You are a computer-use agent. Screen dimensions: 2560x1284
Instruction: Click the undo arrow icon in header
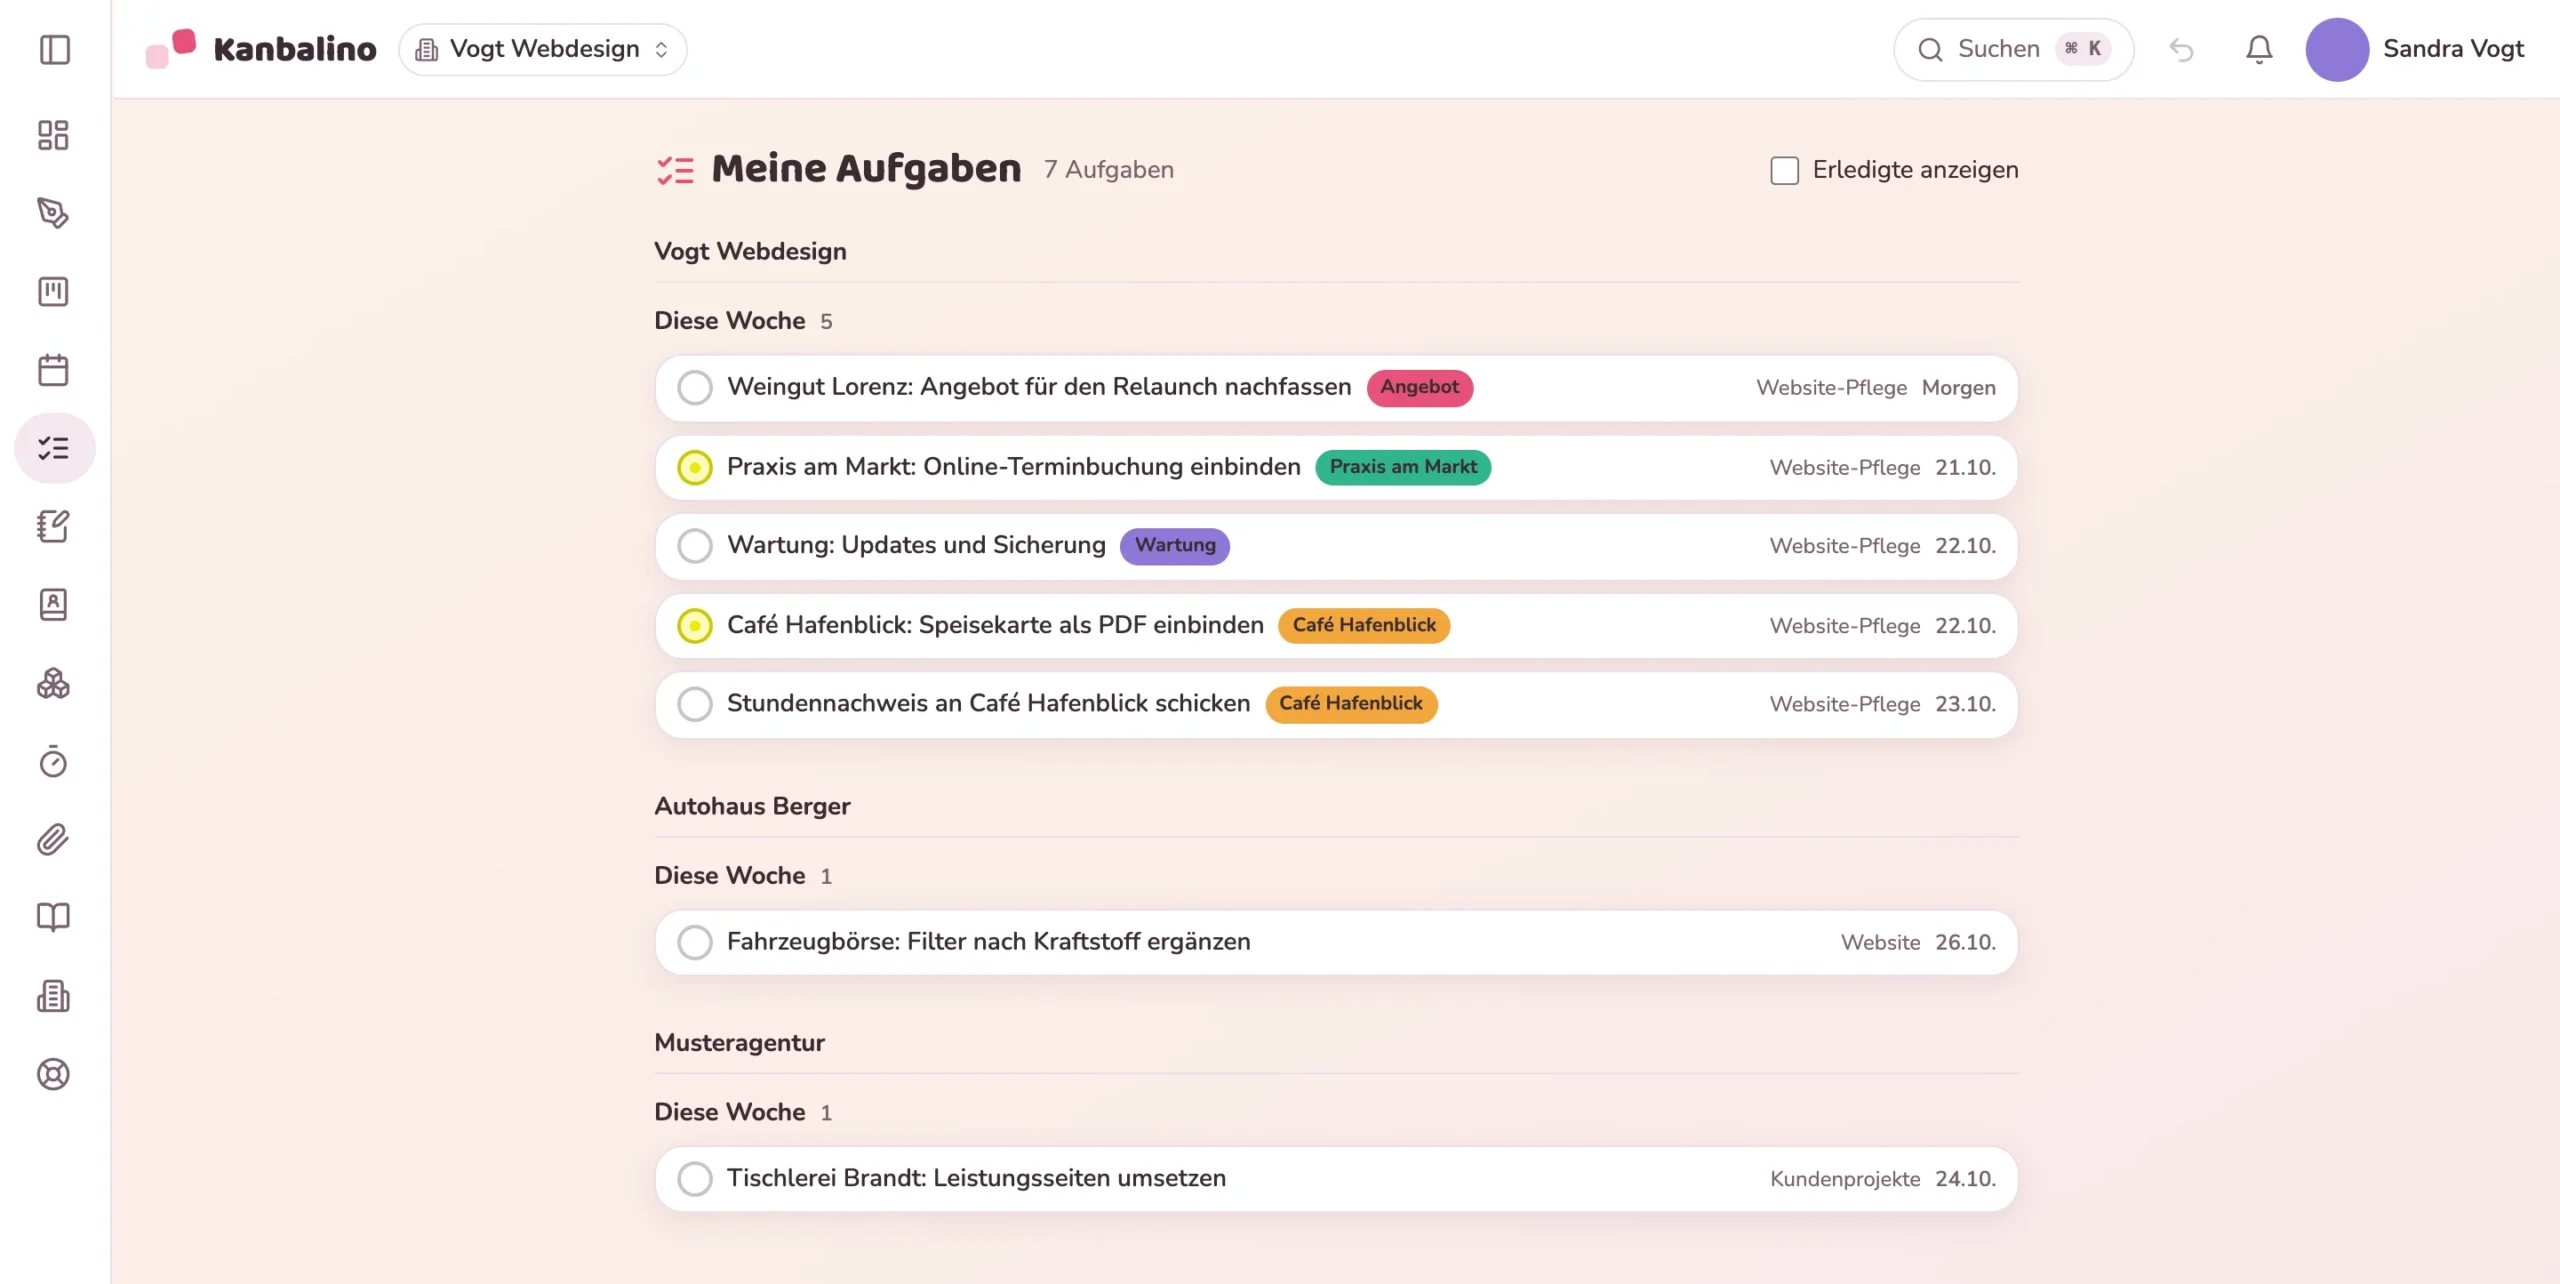pos(2181,49)
